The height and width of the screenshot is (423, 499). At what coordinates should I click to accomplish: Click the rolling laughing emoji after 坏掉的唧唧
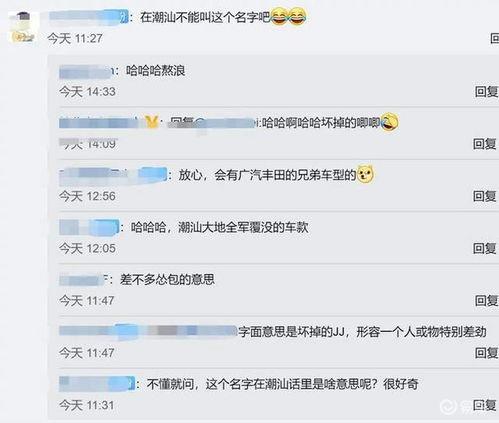(389, 122)
